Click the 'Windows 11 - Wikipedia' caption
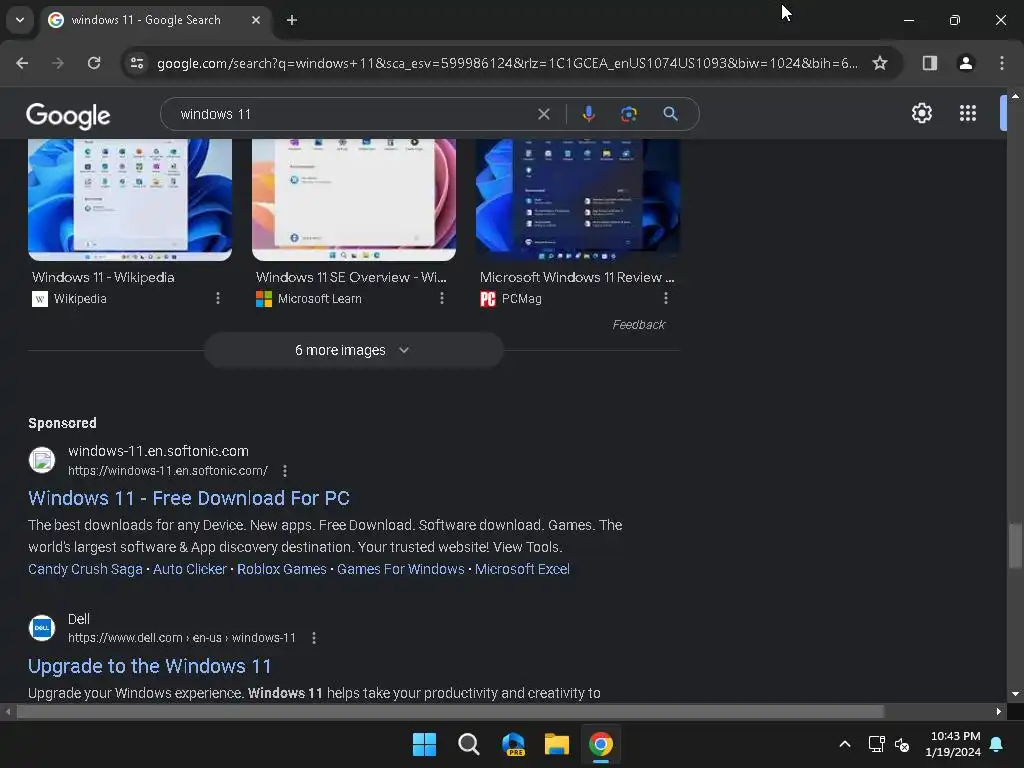1024x768 pixels. [x=103, y=277]
